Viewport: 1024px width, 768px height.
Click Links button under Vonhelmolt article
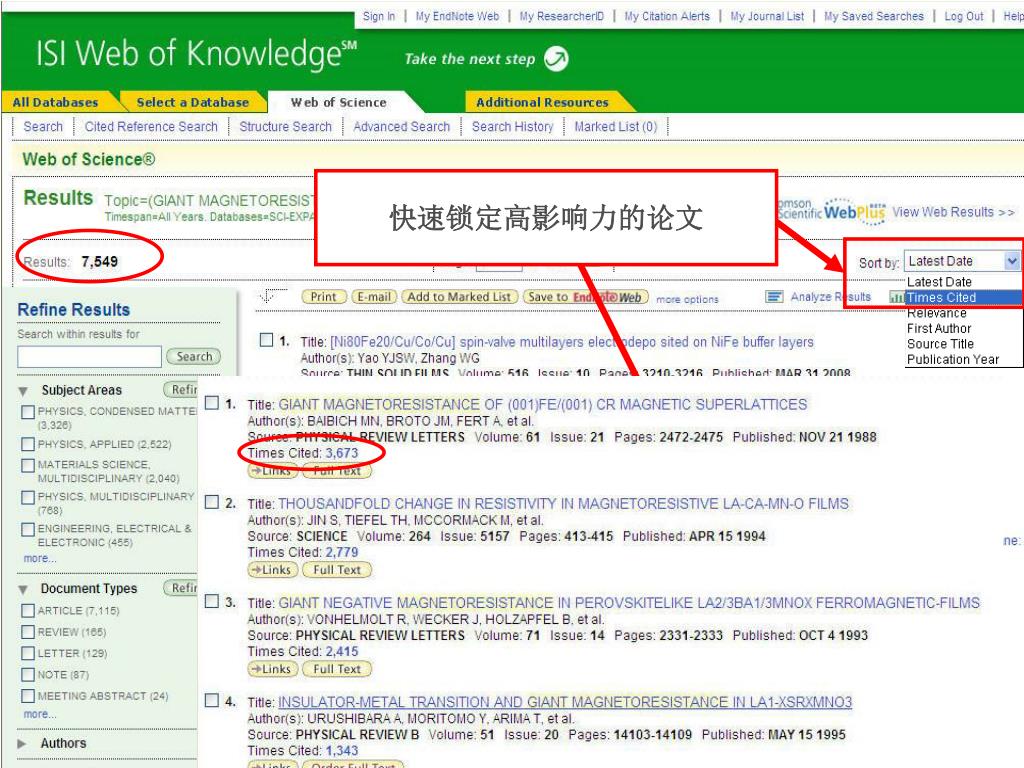pyautogui.click(x=272, y=669)
